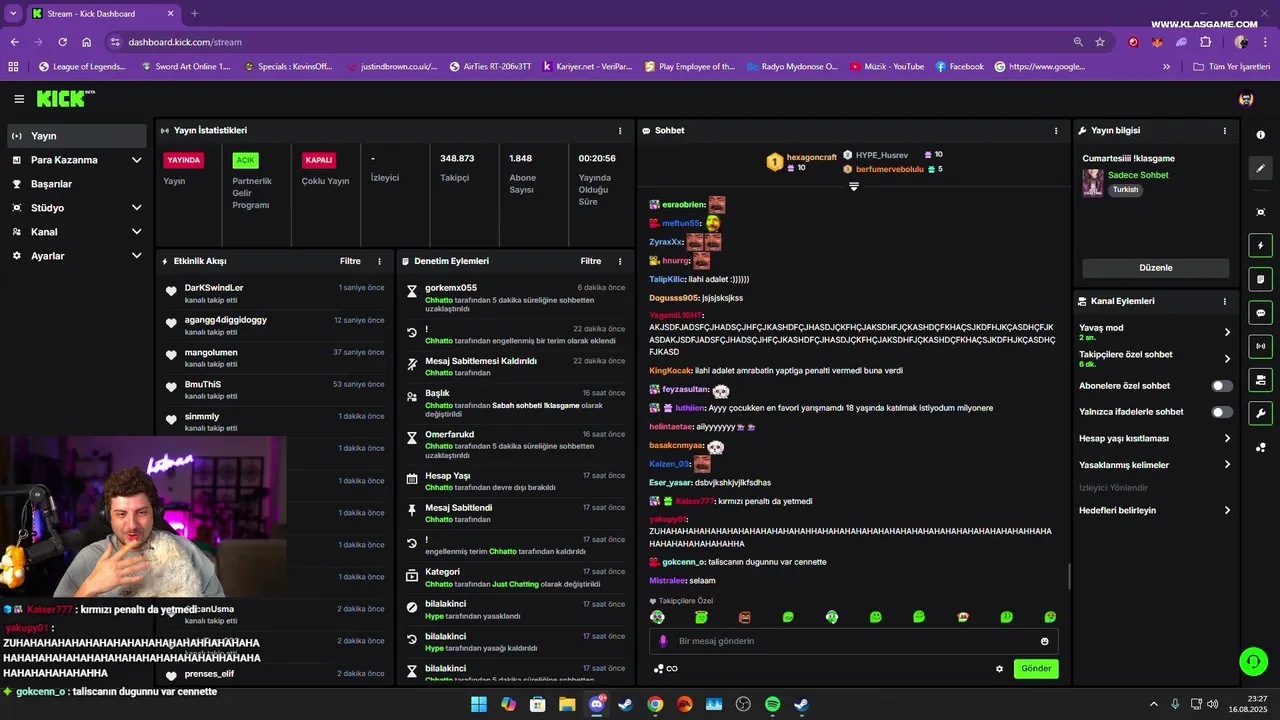Open Hesap yaşı kısıtlaması settings
This screenshot has height=720, width=1280.
coord(1155,438)
